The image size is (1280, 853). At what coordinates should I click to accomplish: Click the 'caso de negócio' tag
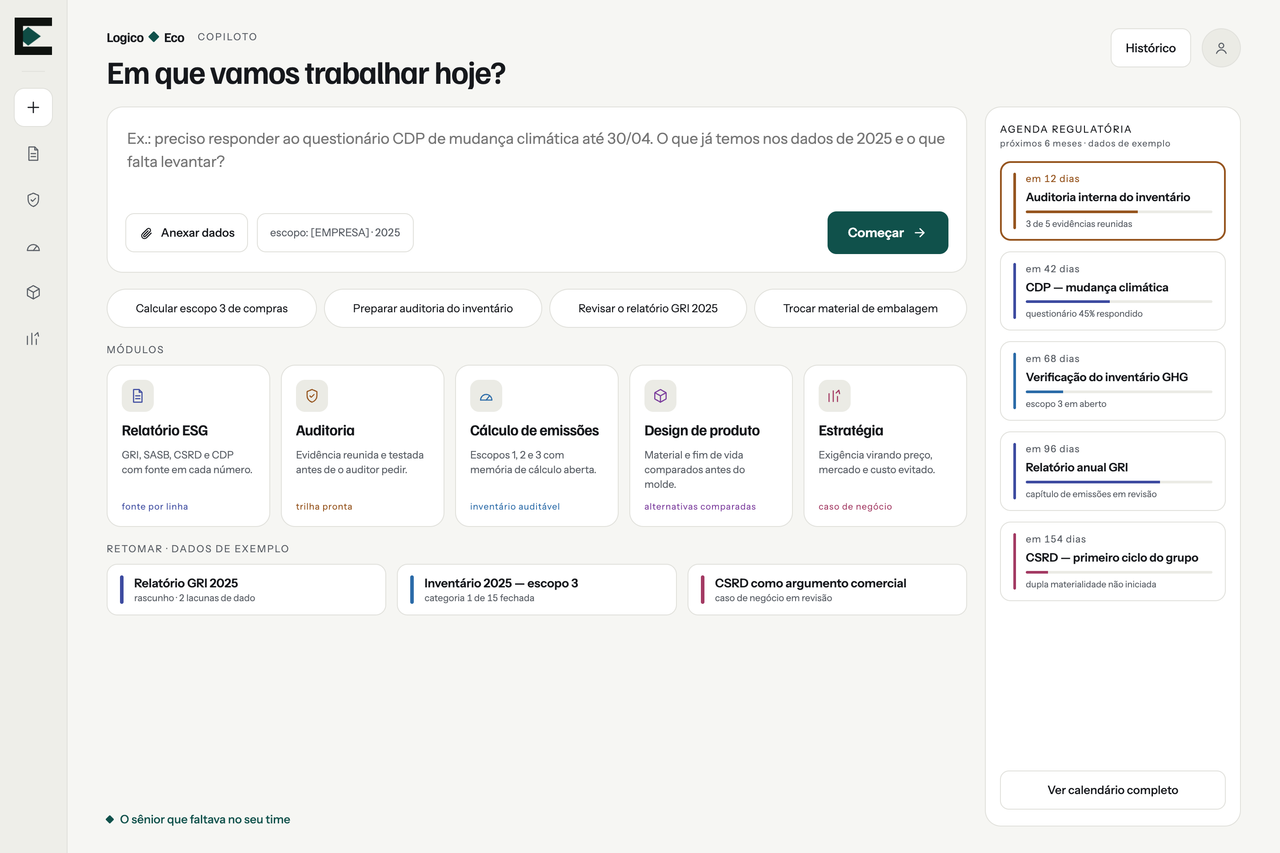pyautogui.click(x=855, y=507)
